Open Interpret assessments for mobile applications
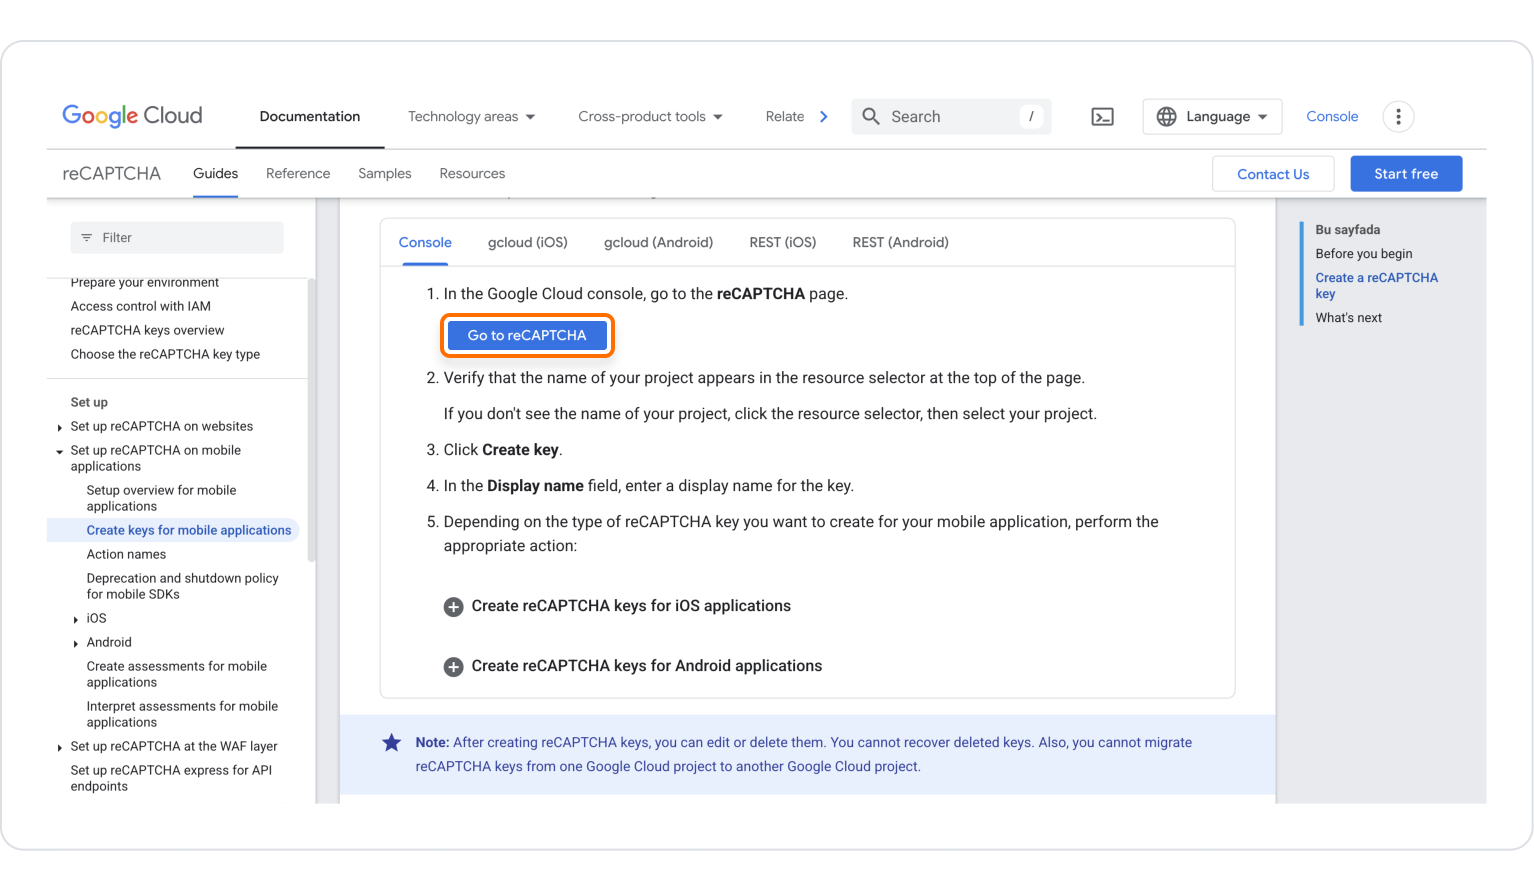Image resolution: width=1534 pixels, height=891 pixels. 183,715
